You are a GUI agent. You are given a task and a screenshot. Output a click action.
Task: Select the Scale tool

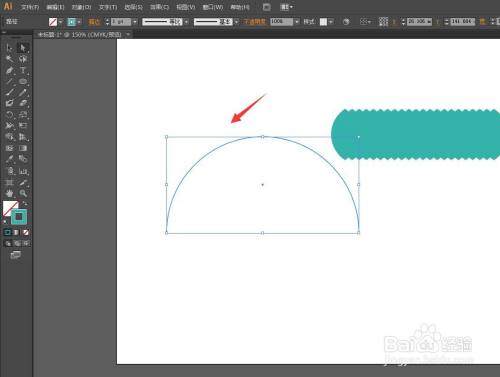coord(23,115)
